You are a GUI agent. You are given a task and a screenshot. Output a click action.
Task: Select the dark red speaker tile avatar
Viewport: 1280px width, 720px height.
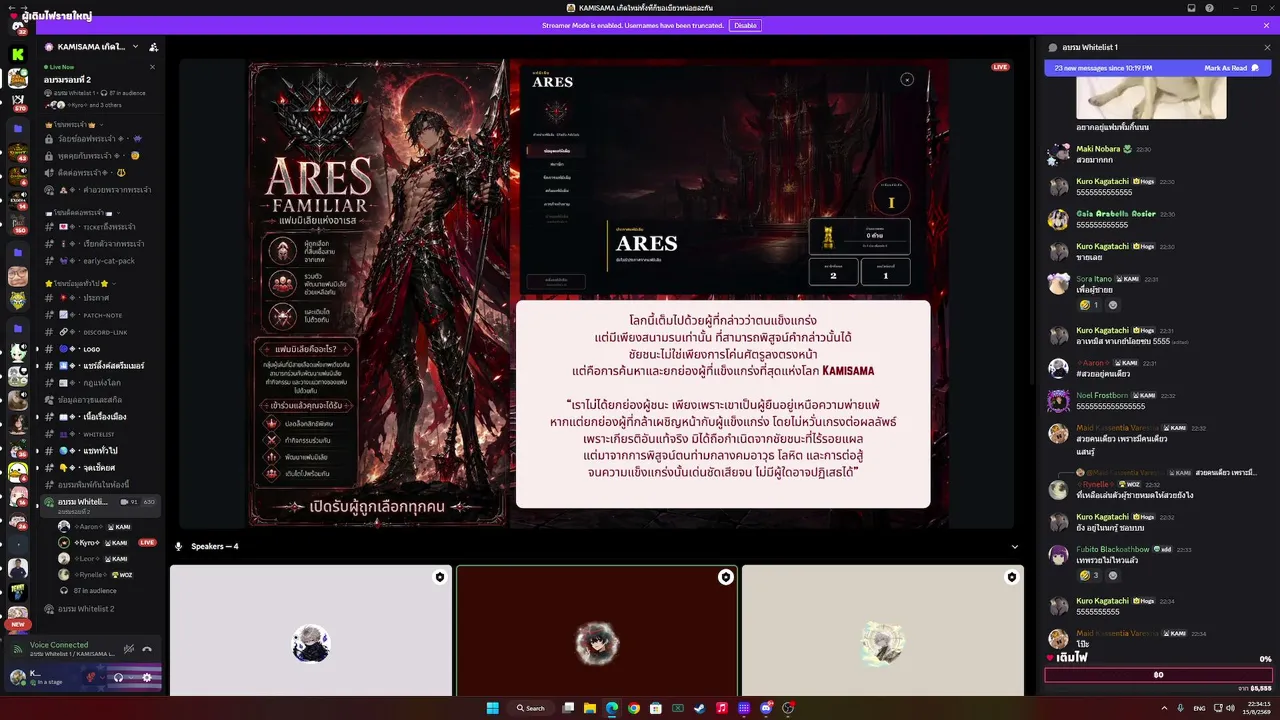[x=597, y=643]
